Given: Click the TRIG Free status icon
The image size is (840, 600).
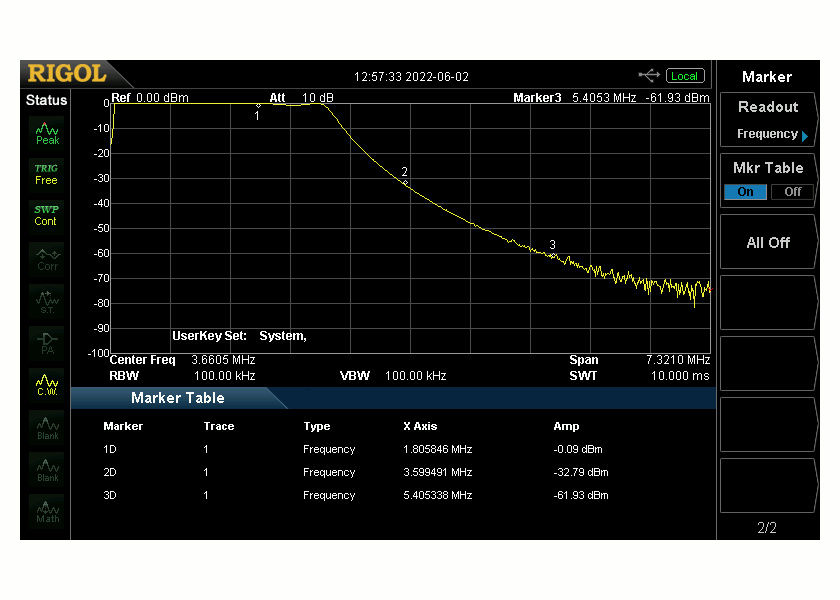Looking at the screenshot, I should click(x=45, y=173).
